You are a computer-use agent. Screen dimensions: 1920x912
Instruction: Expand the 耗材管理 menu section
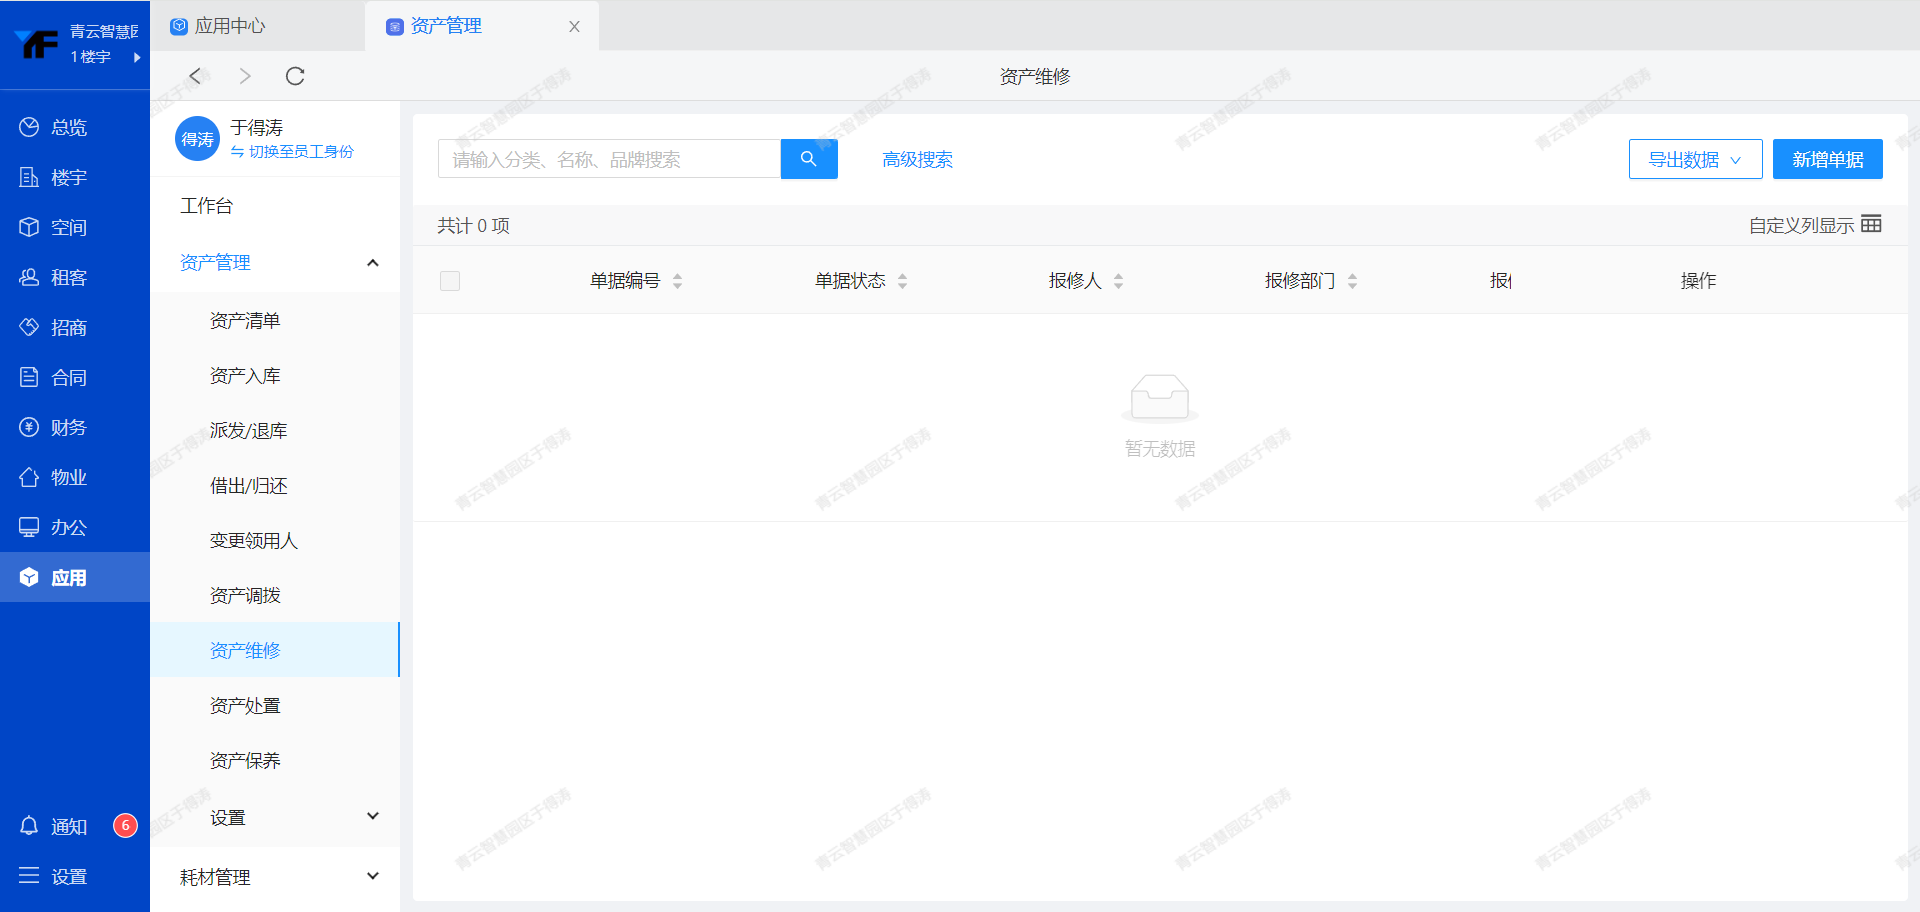[373, 877]
